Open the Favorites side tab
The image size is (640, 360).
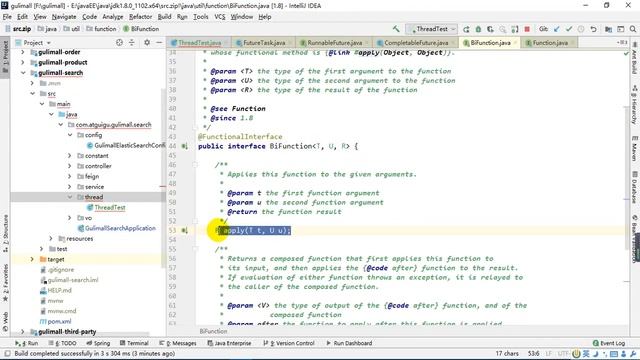pyautogui.click(x=5, y=282)
